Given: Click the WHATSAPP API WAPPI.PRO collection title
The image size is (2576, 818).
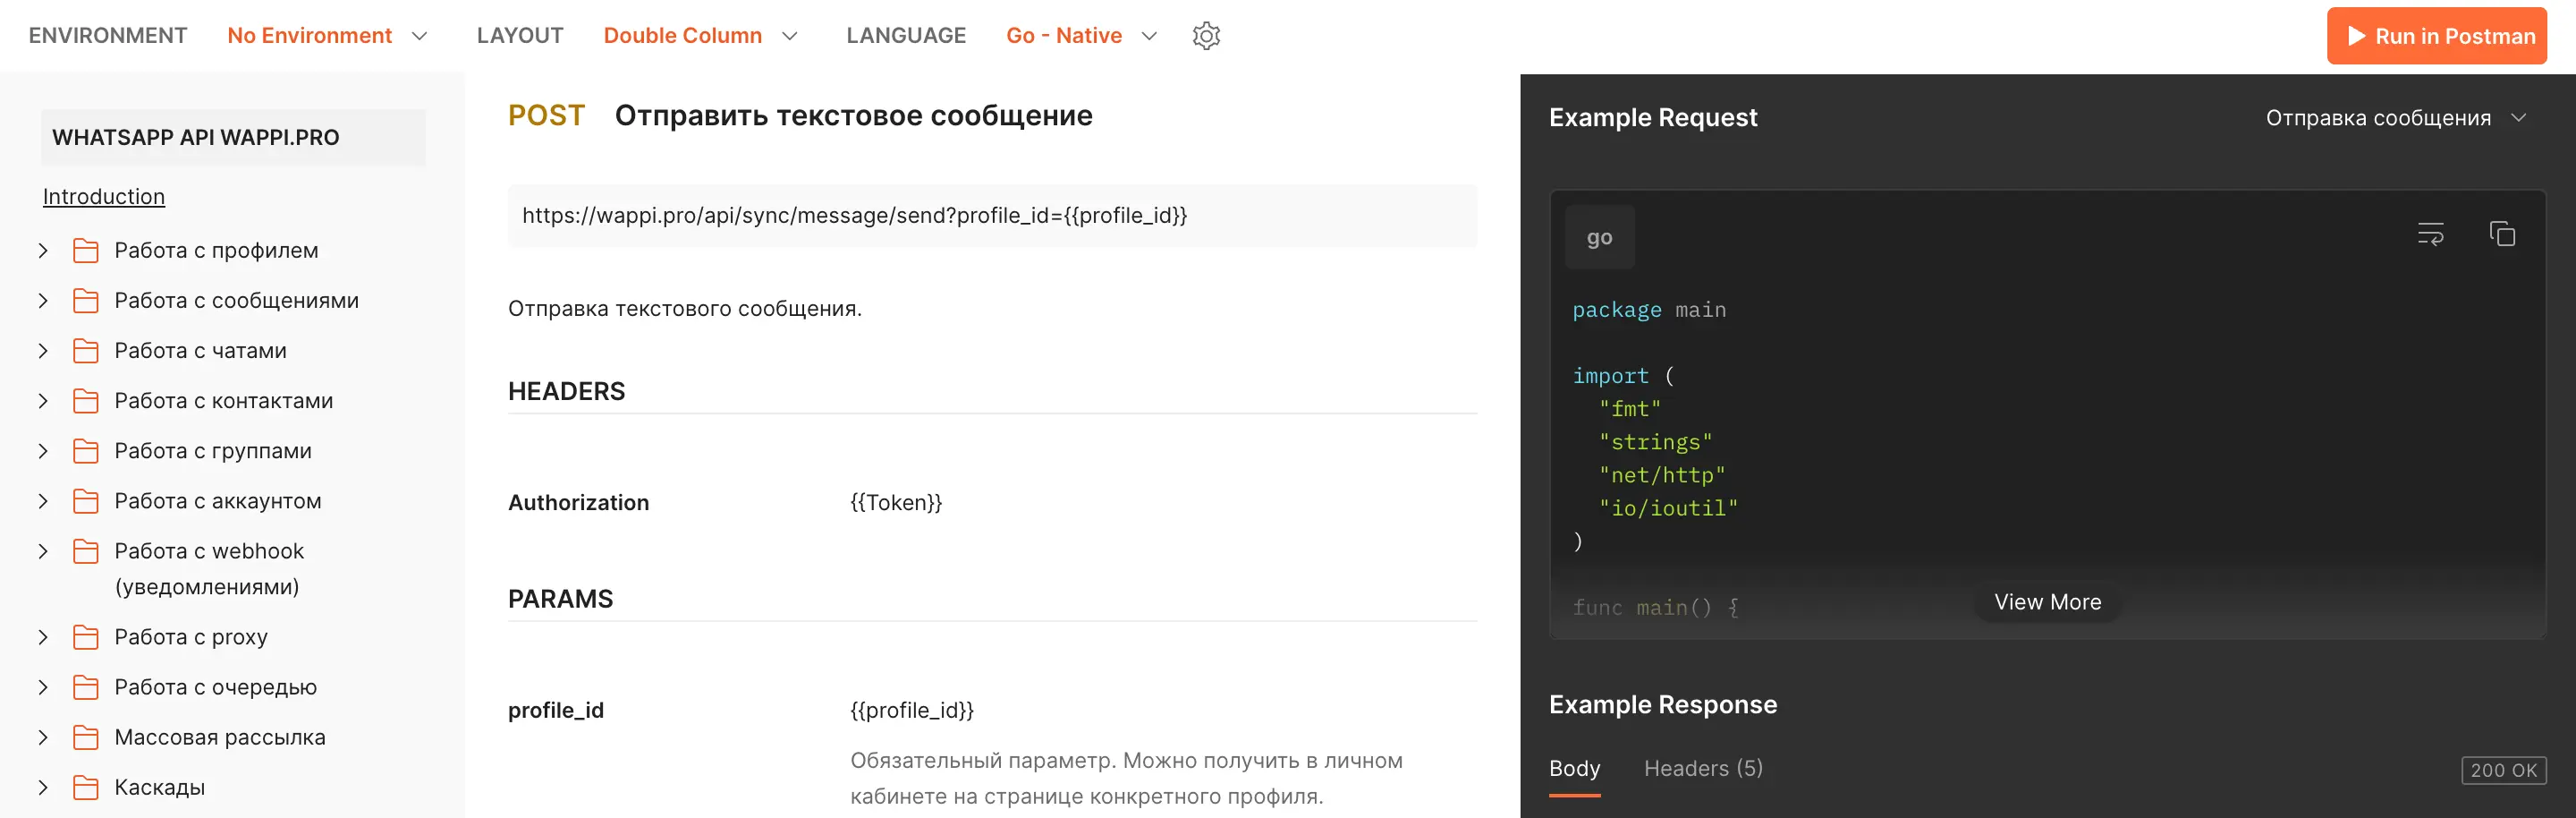Looking at the screenshot, I should click(232, 137).
